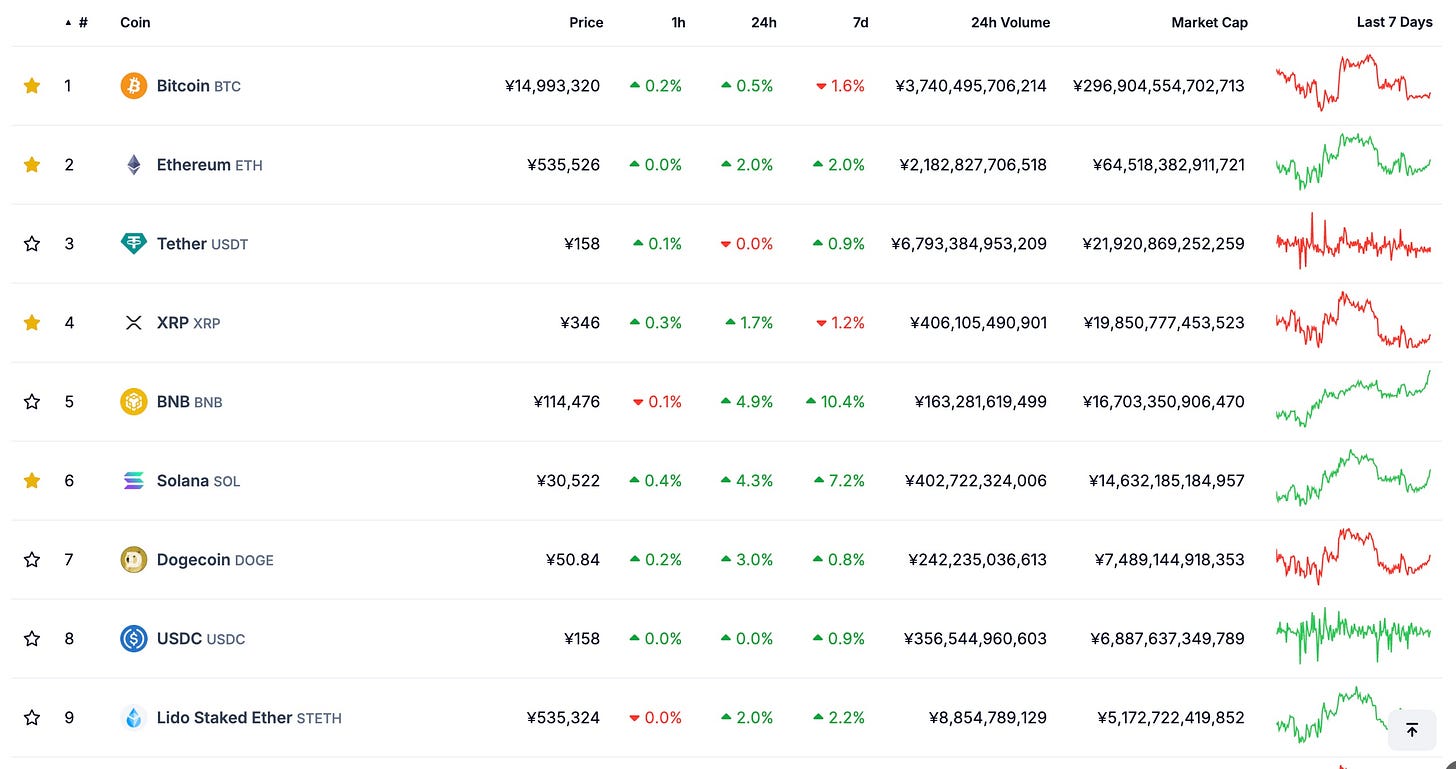Add Tether to favorites with star
Screen dimensions: 1456x769
tap(32, 244)
